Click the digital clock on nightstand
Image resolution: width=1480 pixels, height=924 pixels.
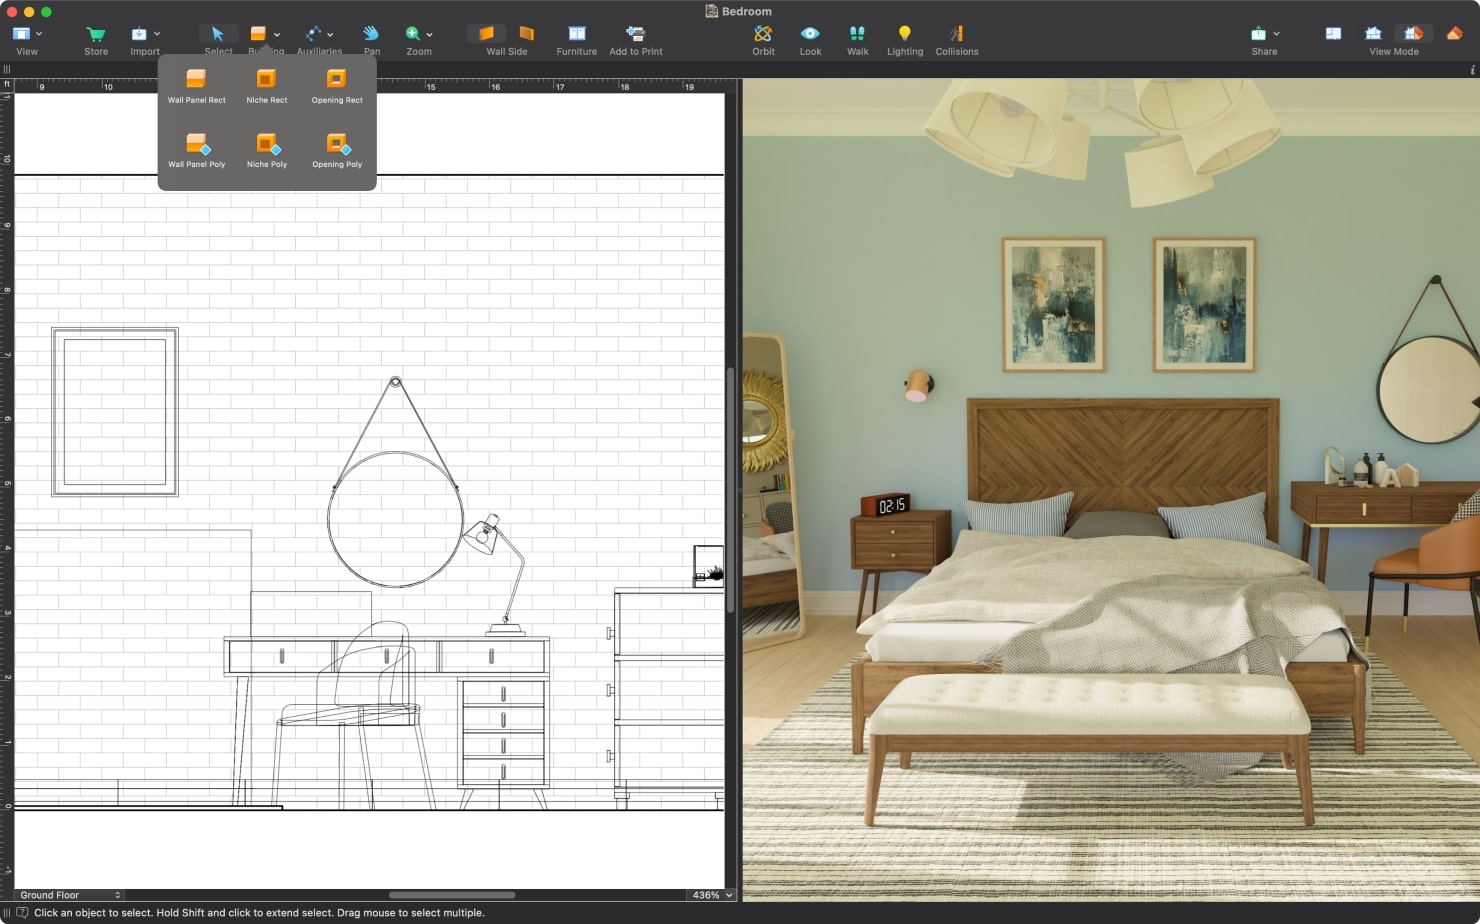tap(885, 505)
